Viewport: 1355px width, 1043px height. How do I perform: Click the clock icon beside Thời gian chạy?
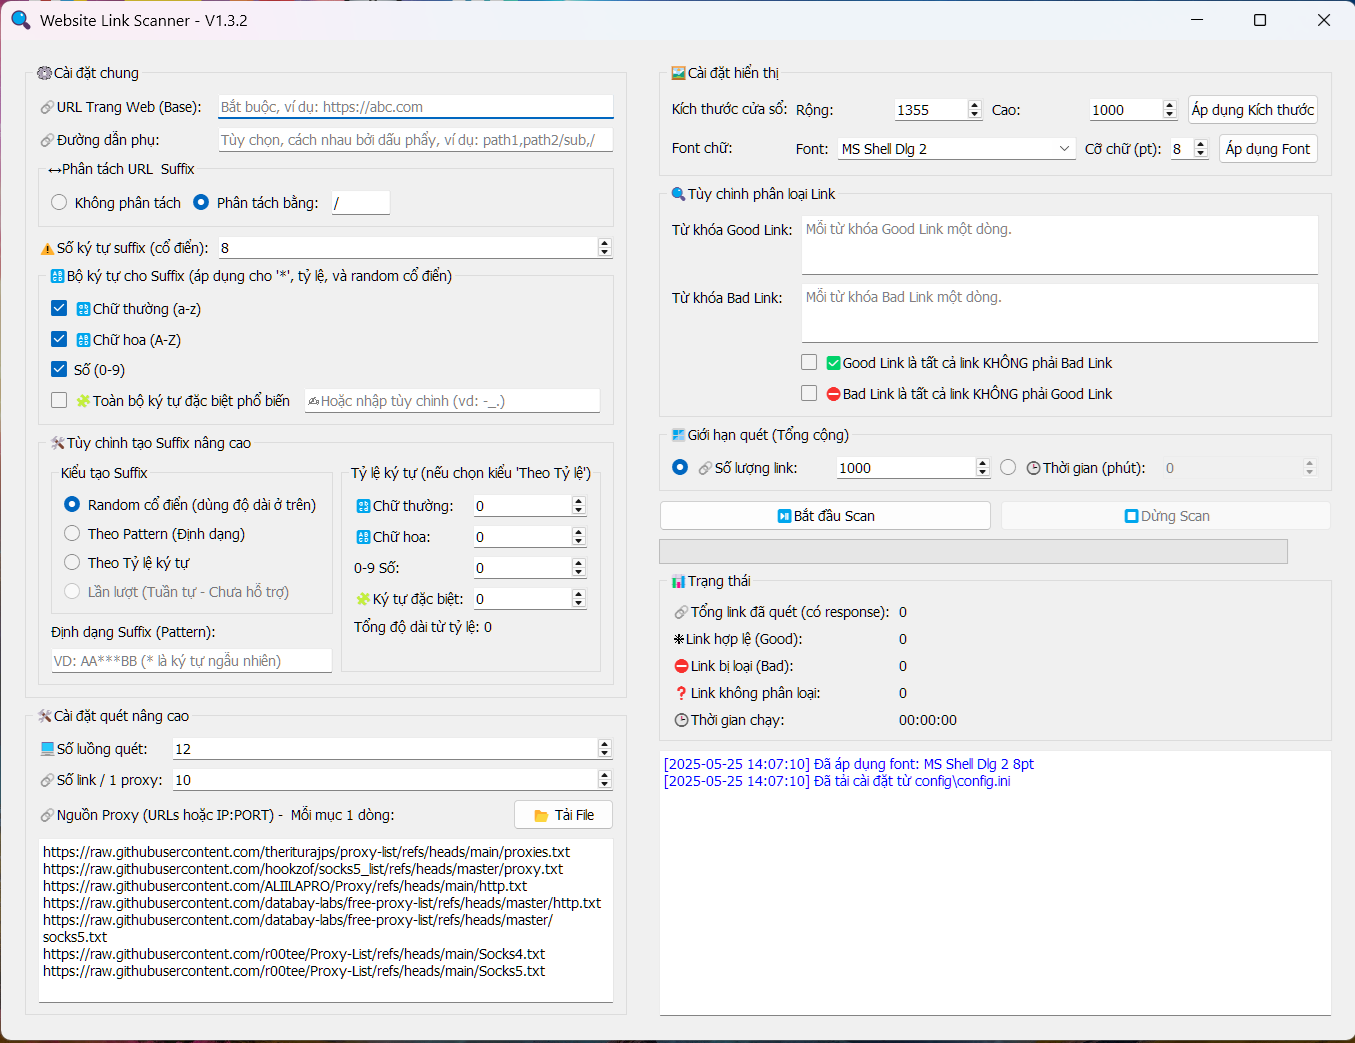tap(681, 720)
